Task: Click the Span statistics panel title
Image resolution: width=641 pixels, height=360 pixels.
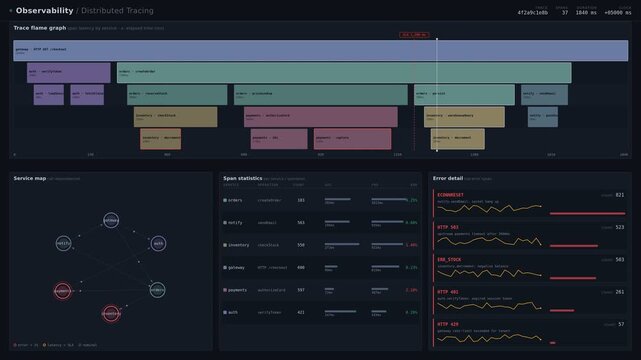Action: coord(243,178)
